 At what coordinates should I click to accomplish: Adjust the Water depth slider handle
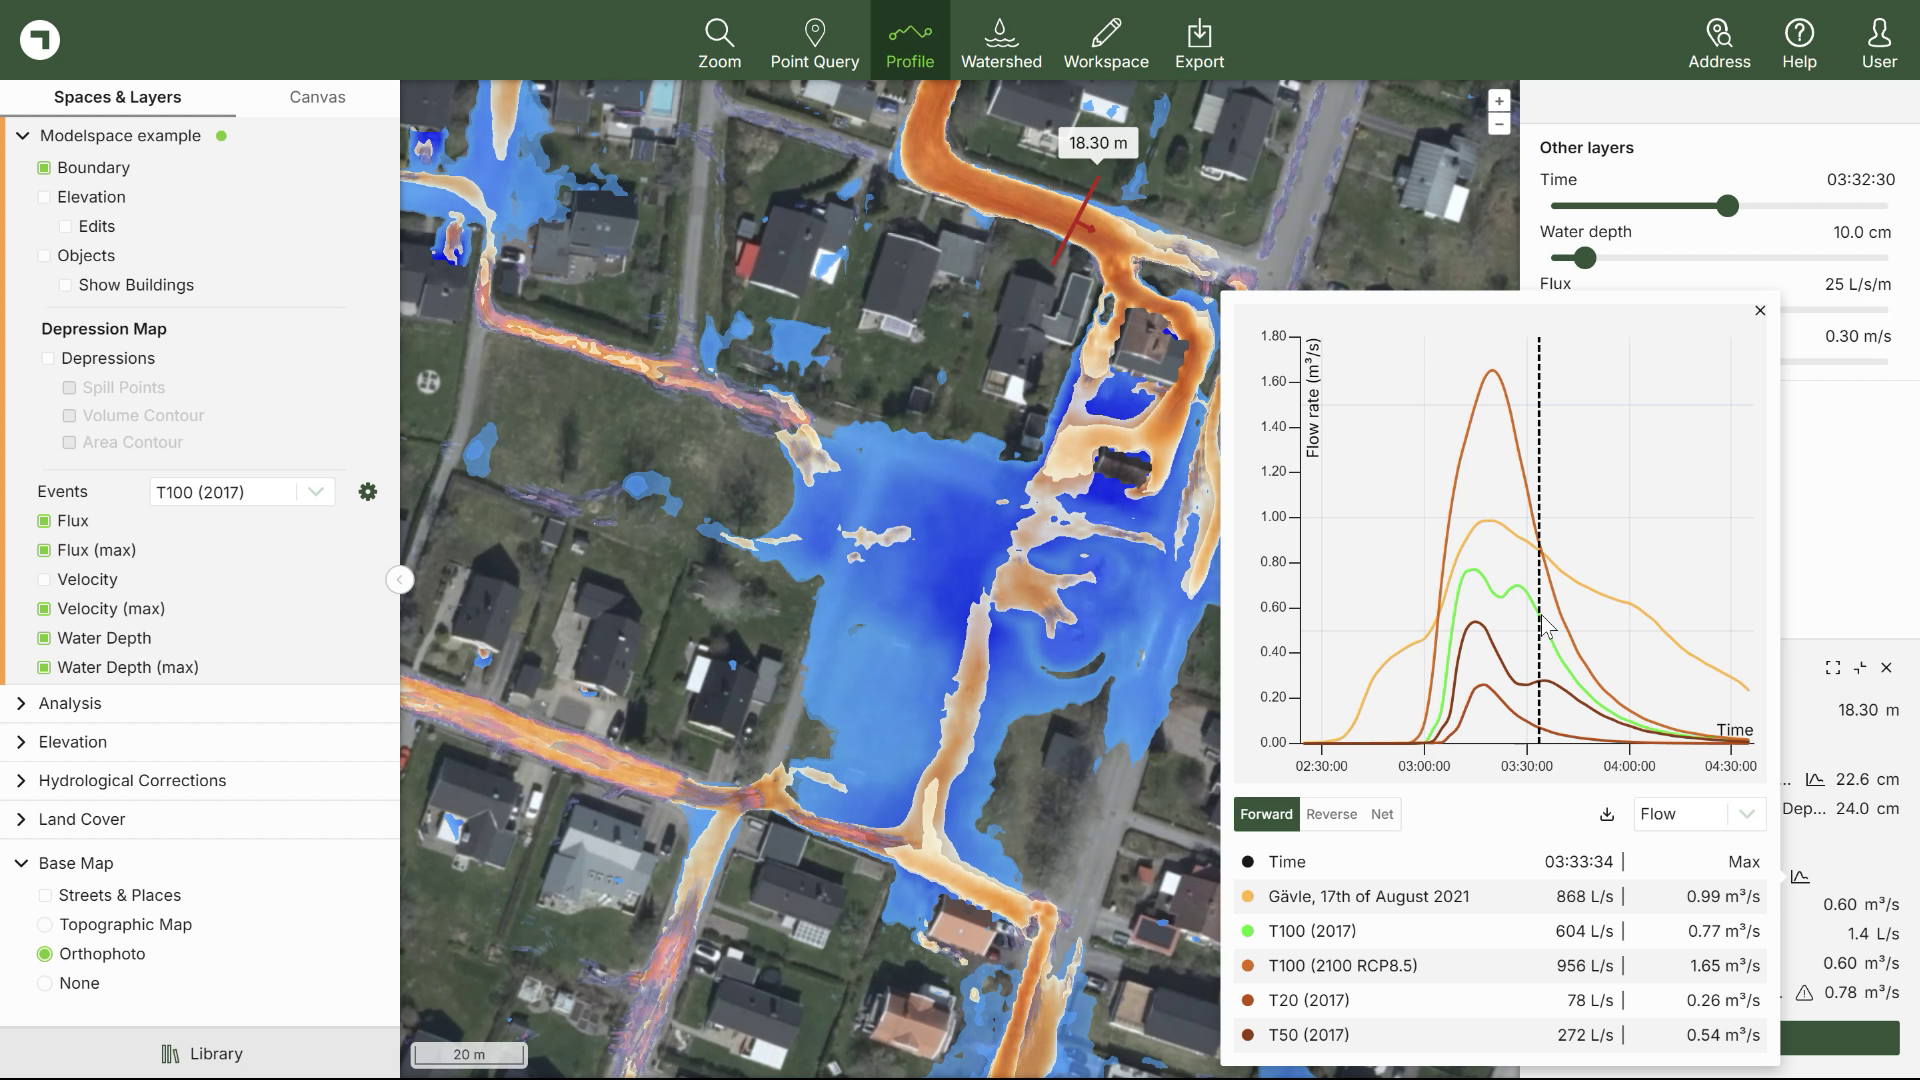click(x=1585, y=258)
